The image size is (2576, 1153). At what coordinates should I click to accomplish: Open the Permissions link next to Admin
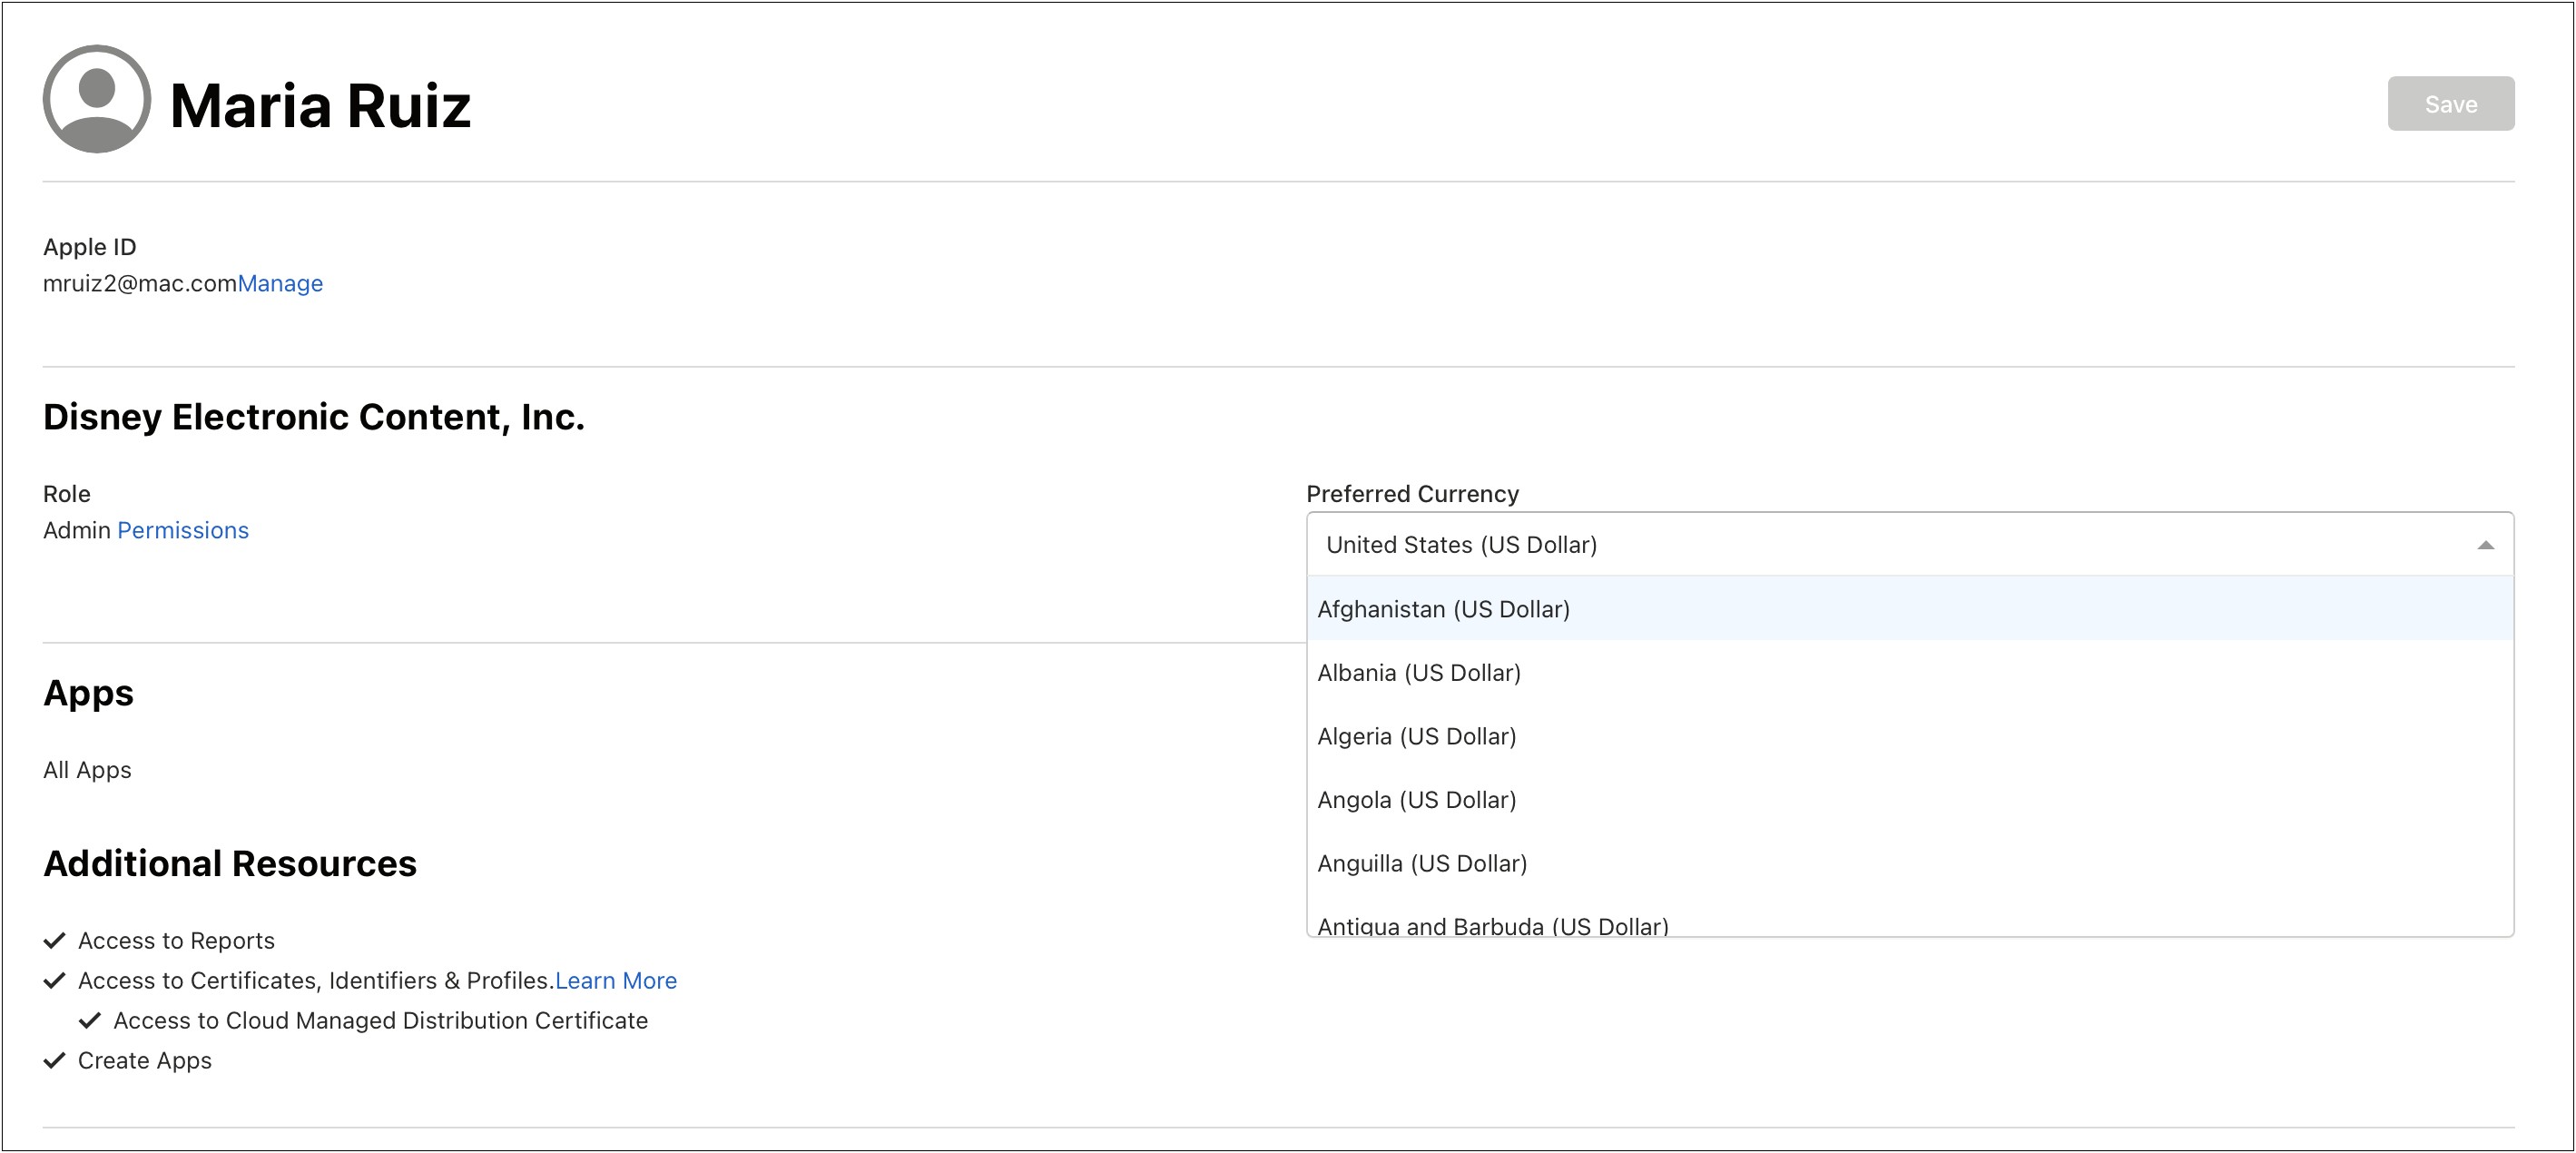(183, 531)
